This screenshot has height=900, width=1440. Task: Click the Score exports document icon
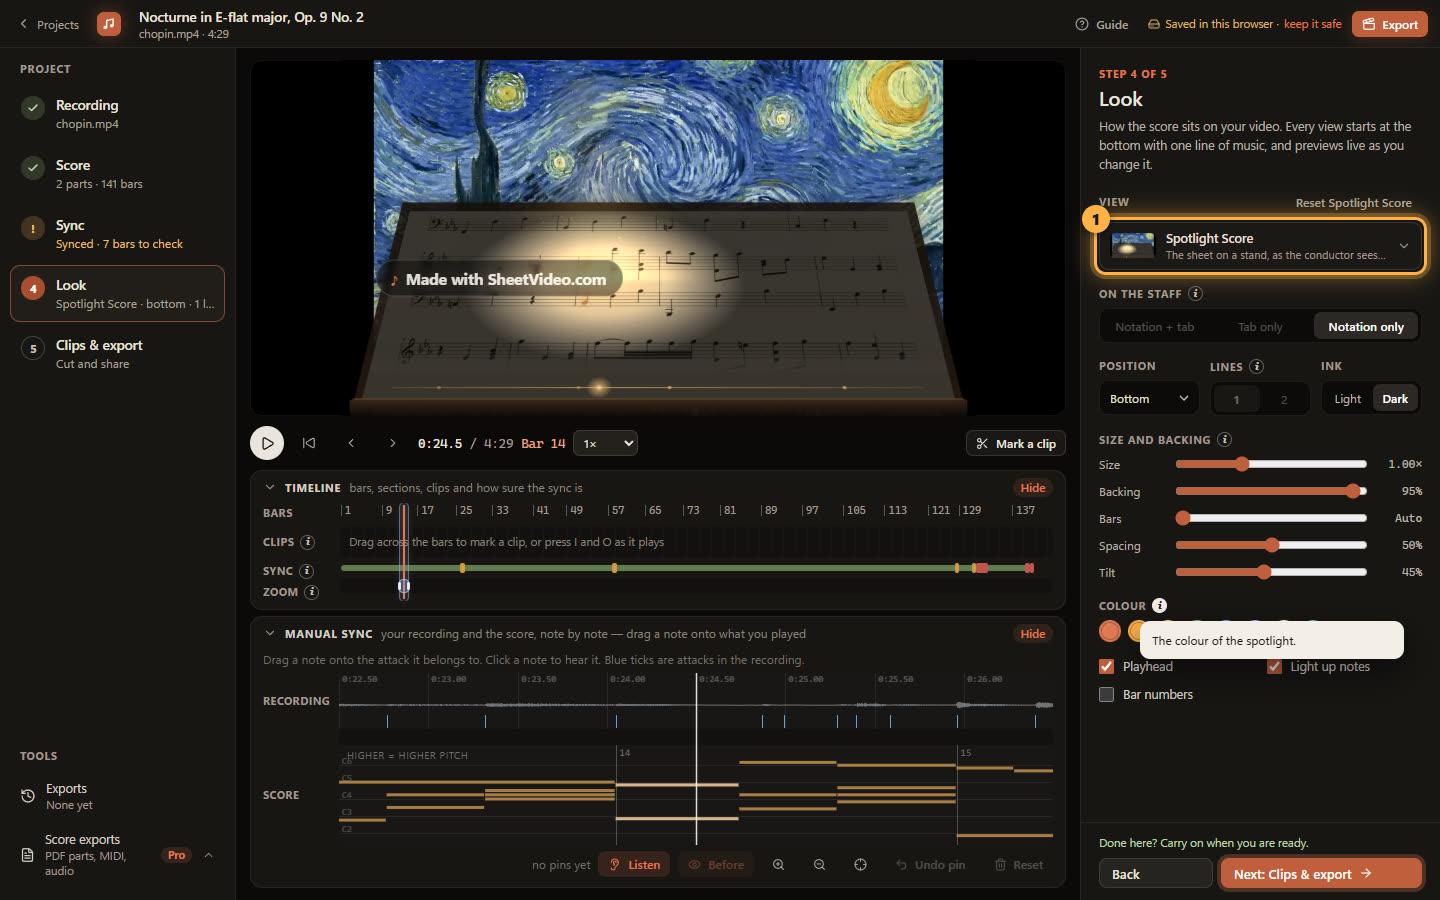(x=28, y=855)
